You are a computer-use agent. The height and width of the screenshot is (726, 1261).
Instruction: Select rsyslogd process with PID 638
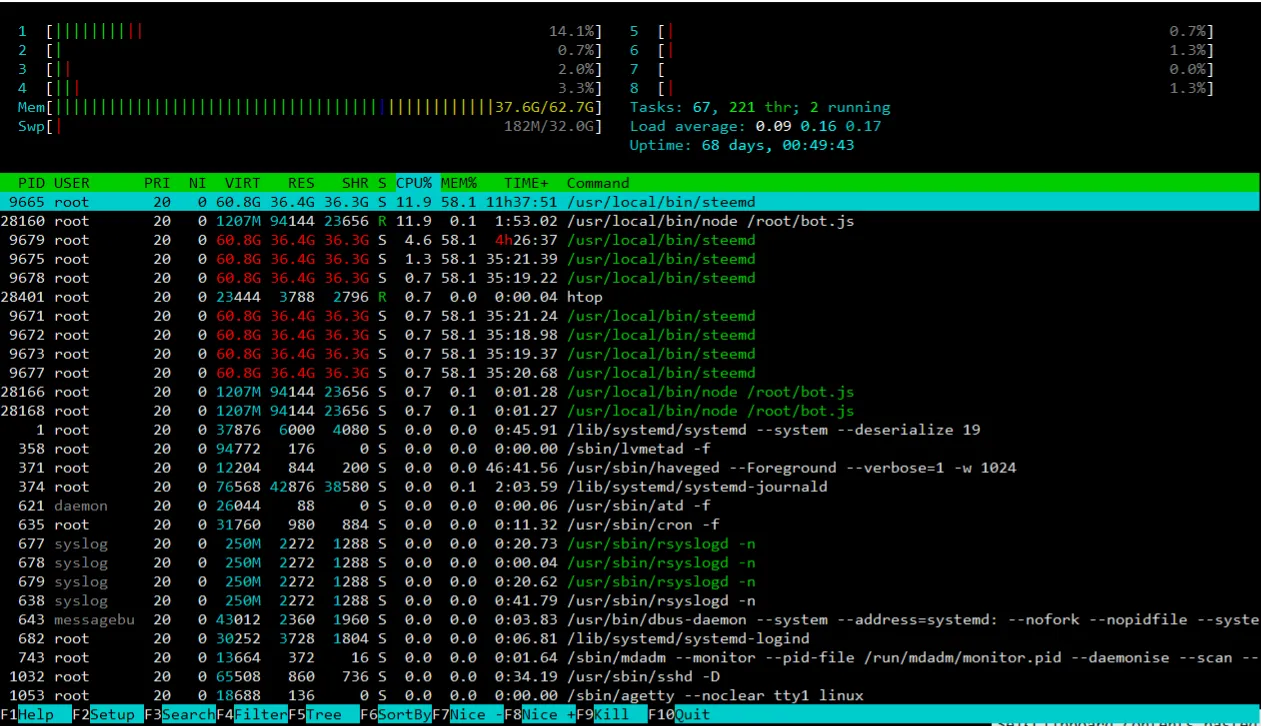click(630, 601)
